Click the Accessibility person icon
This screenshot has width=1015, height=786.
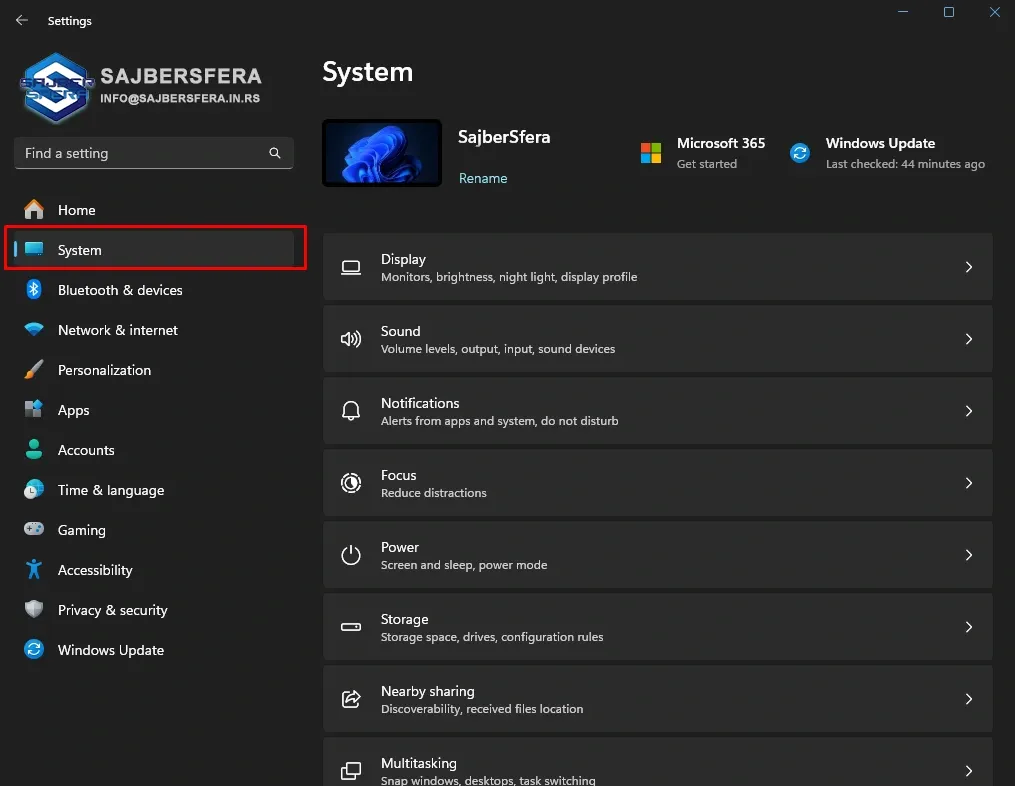pos(34,570)
